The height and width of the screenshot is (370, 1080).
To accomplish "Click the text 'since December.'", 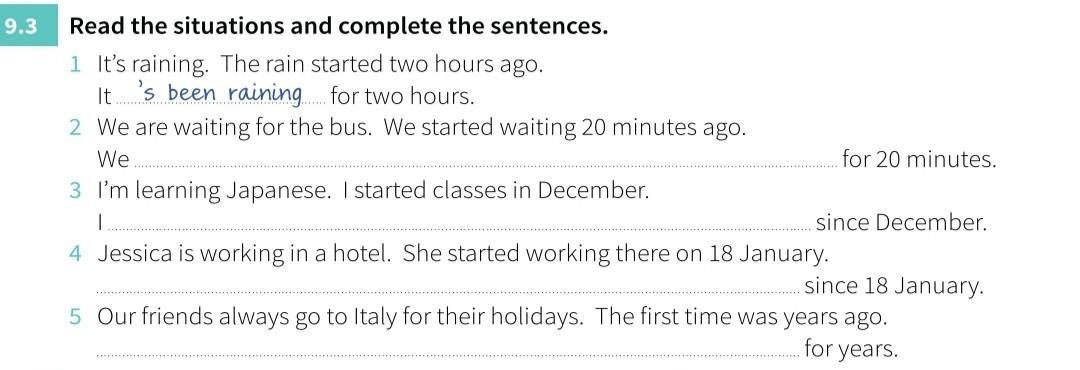I will [x=902, y=223].
